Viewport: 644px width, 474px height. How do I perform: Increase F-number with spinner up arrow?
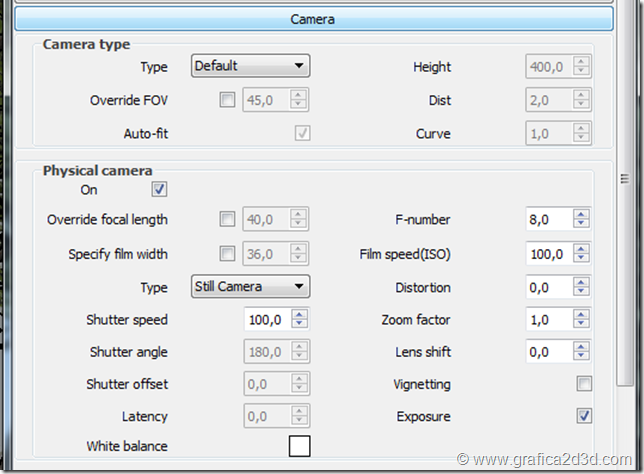(x=582, y=215)
